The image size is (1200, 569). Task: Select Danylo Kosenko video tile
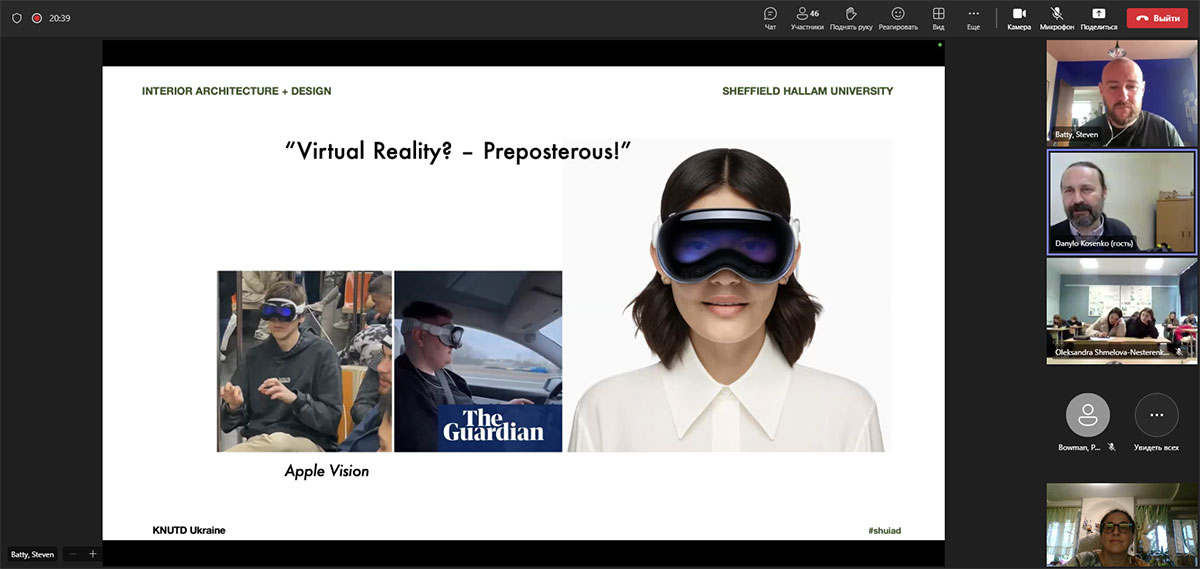coord(1121,202)
